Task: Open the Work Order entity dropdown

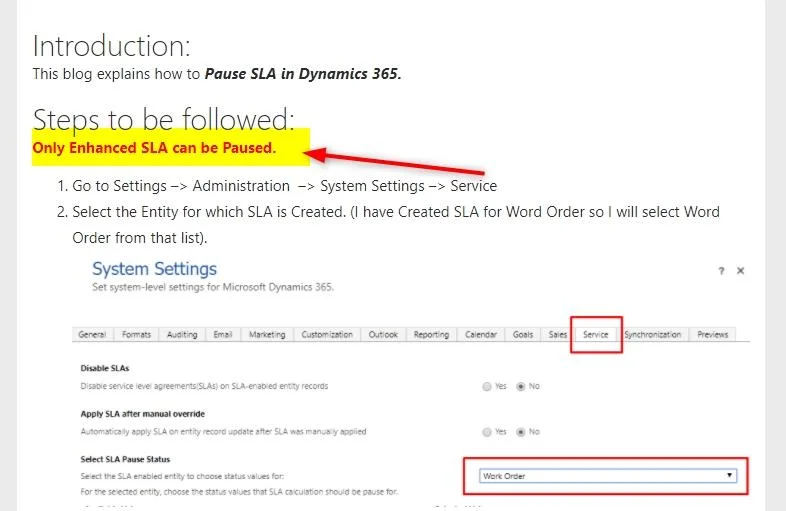Action: 608,476
